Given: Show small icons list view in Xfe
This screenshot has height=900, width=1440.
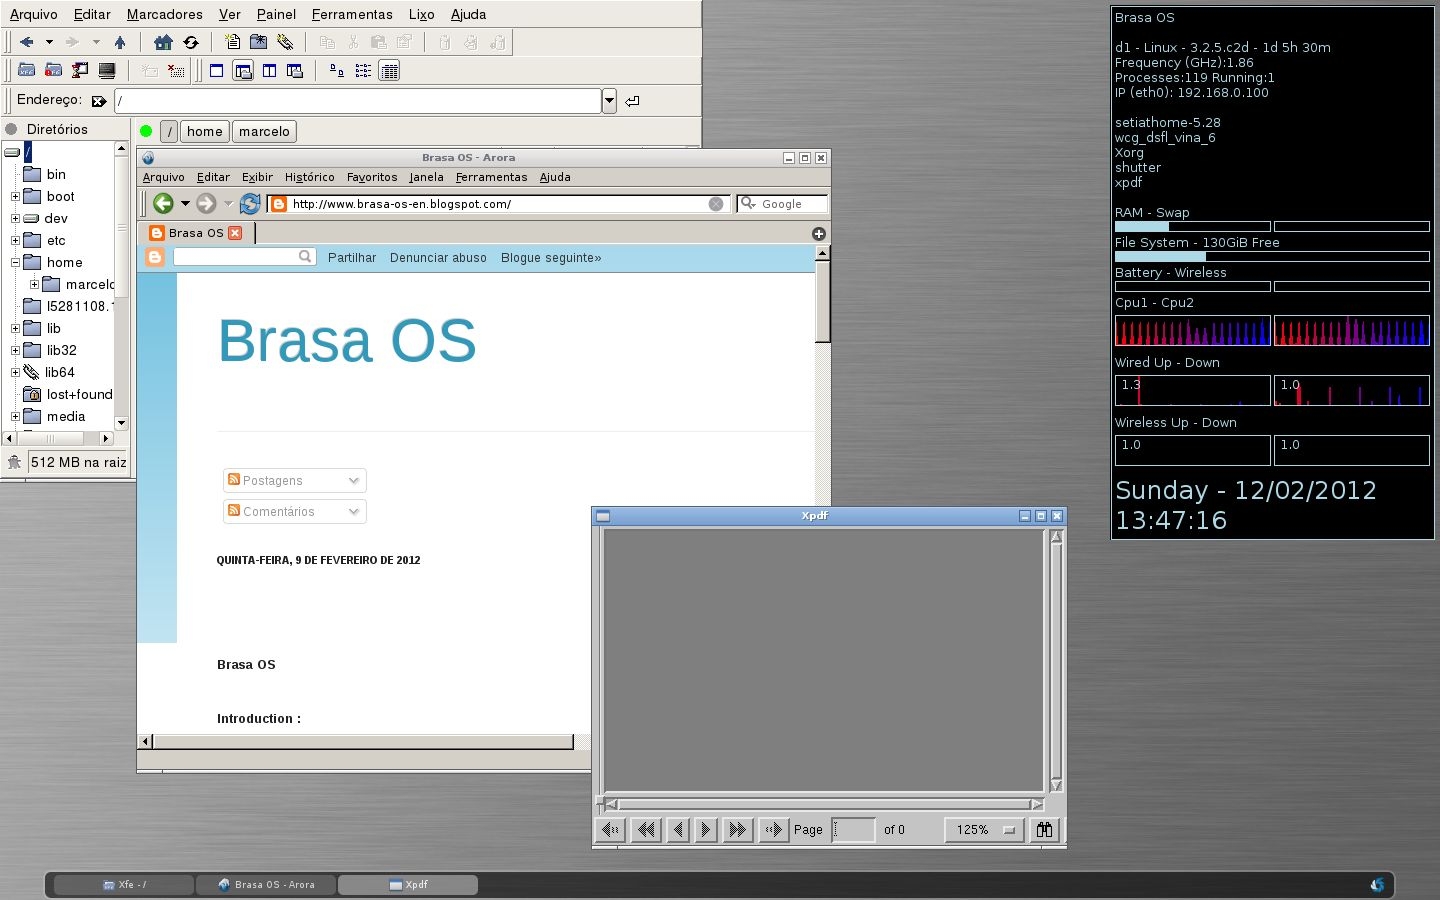Looking at the screenshot, I should [363, 71].
